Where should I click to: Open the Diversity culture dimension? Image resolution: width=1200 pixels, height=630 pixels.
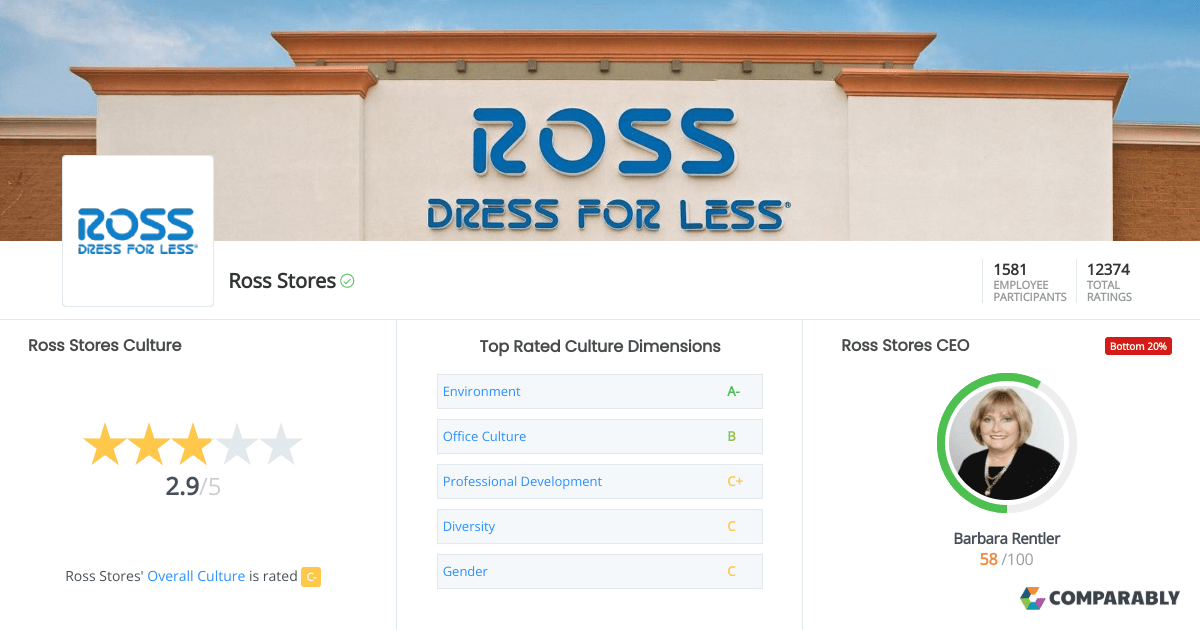click(x=600, y=526)
